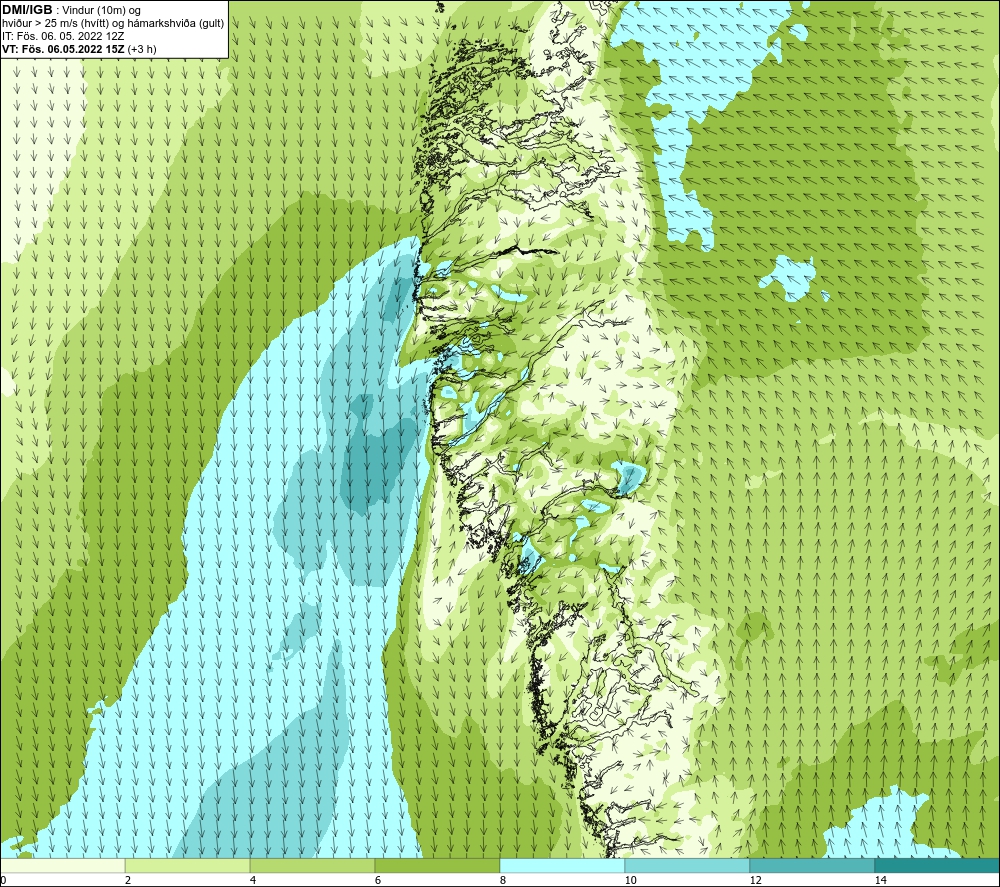Screen dimensions: 1000x887
Task: Click the 12–14 m/s teal legend swatch
Action: 812,865
